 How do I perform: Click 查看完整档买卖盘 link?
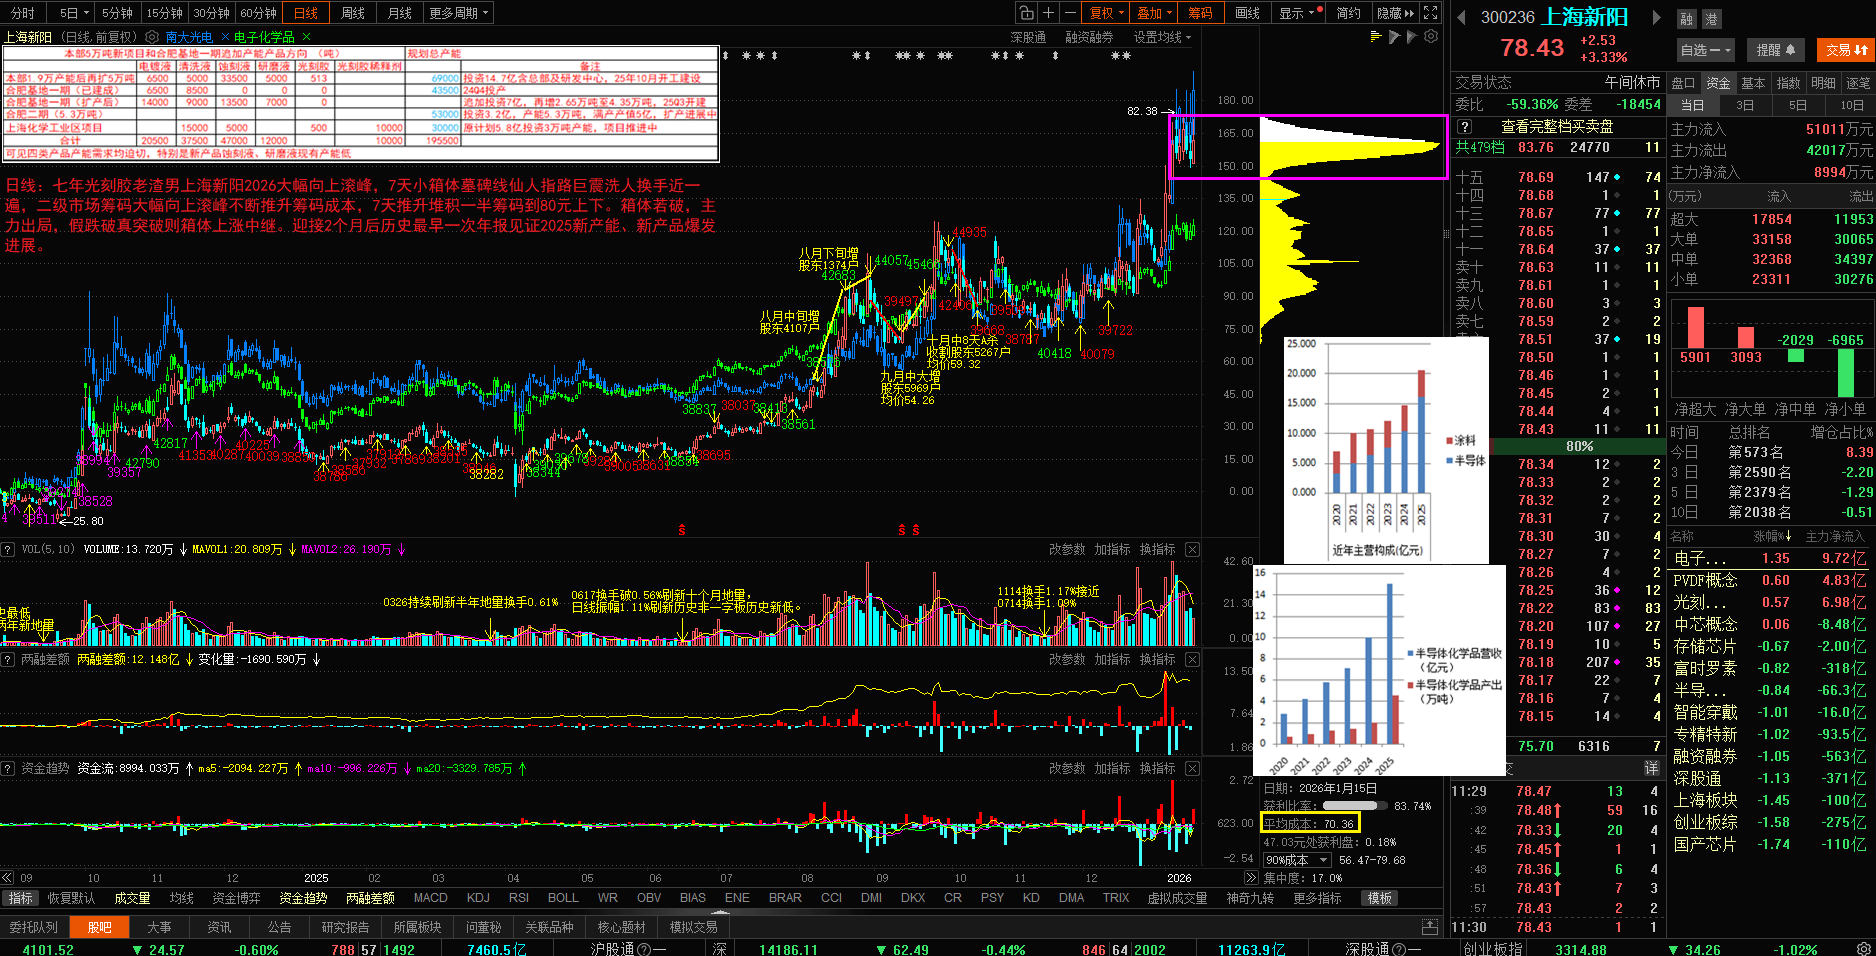tap(1557, 127)
